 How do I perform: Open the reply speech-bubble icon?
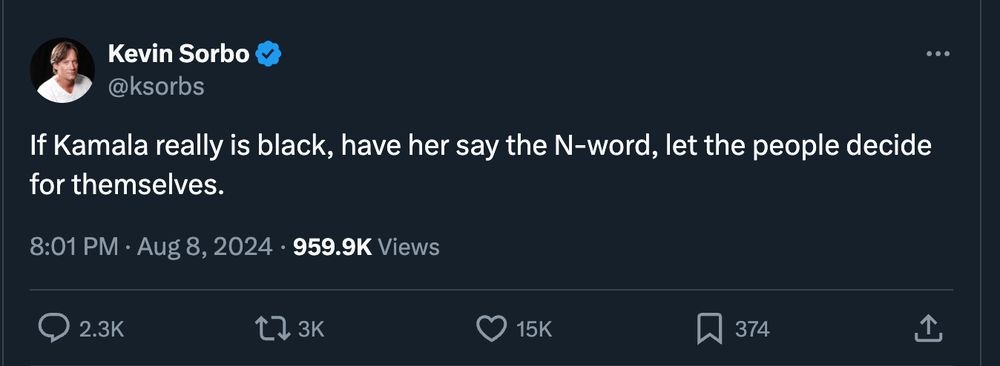pyautogui.click(x=54, y=329)
